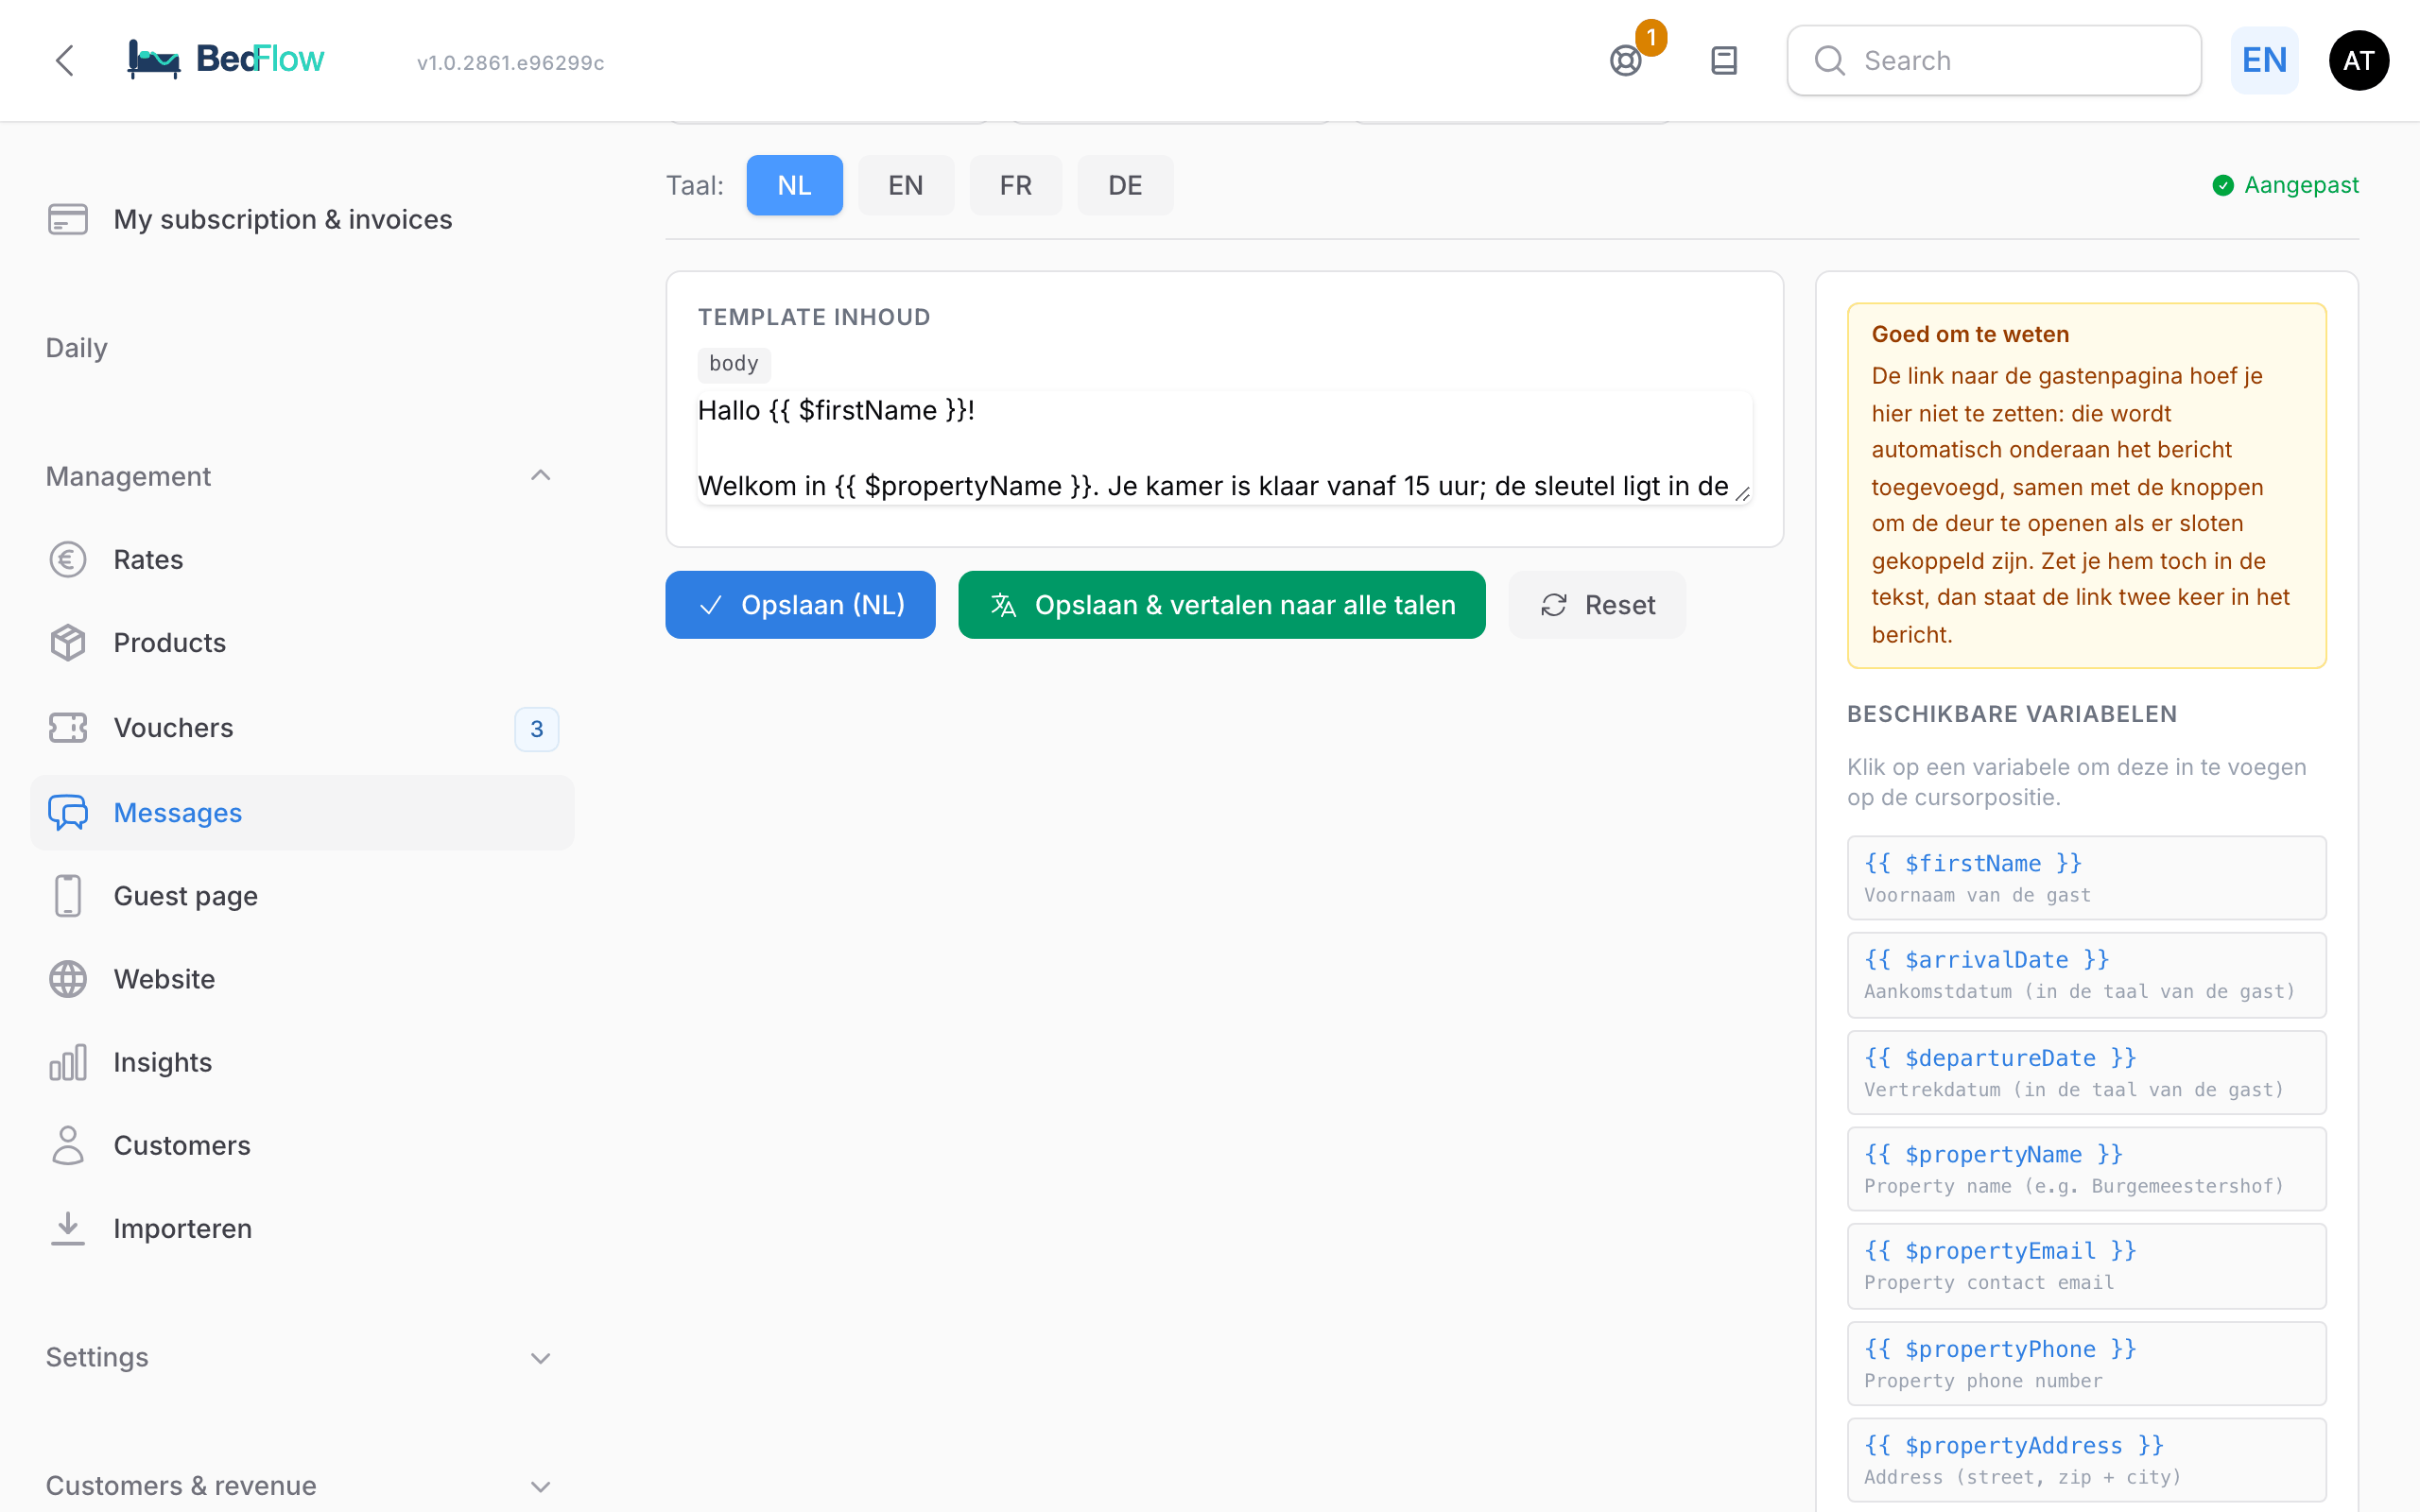Switch template language to DE
The height and width of the screenshot is (1512, 2420).
[x=1125, y=185]
